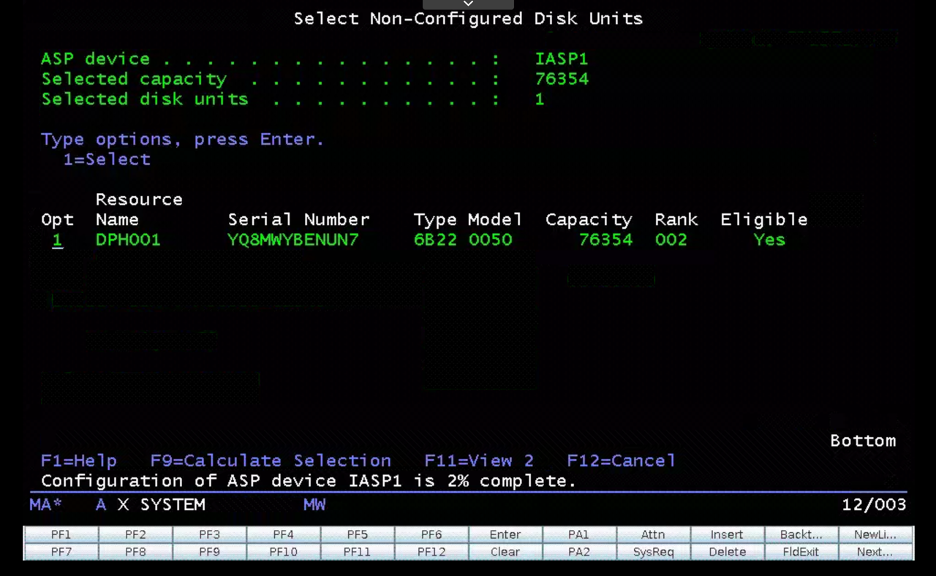Viewport: 936px width, 576px height.
Task: Click the Capacity column header
Action: click(589, 220)
